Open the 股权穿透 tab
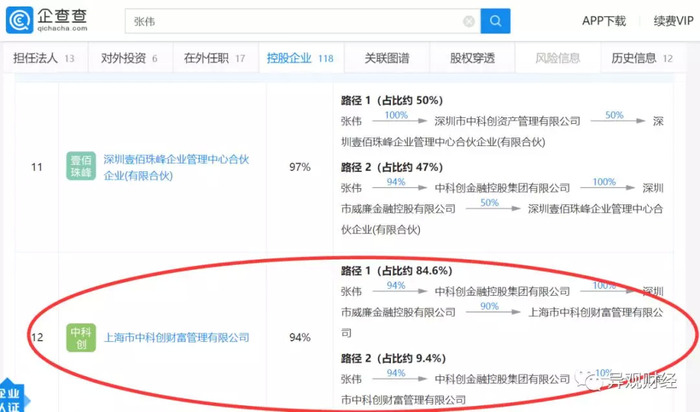700x412 pixels. [x=472, y=58]
